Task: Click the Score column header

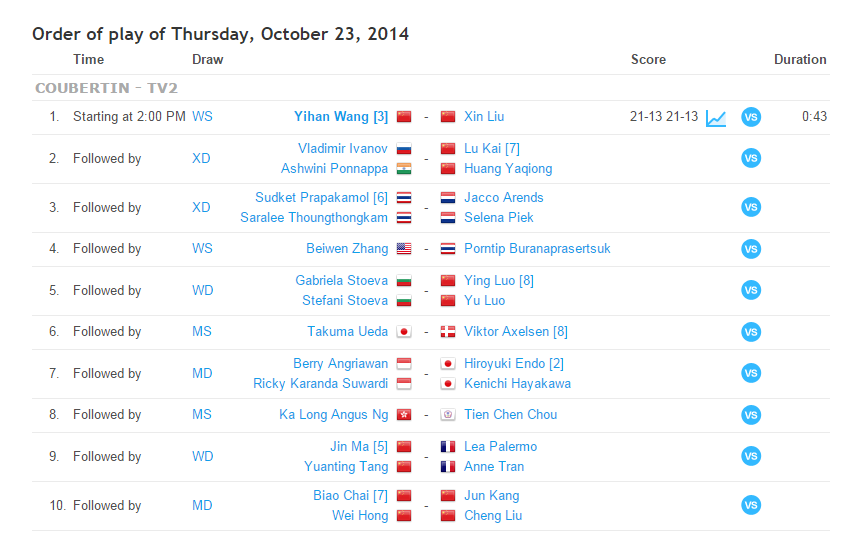Action: (648, 60)
